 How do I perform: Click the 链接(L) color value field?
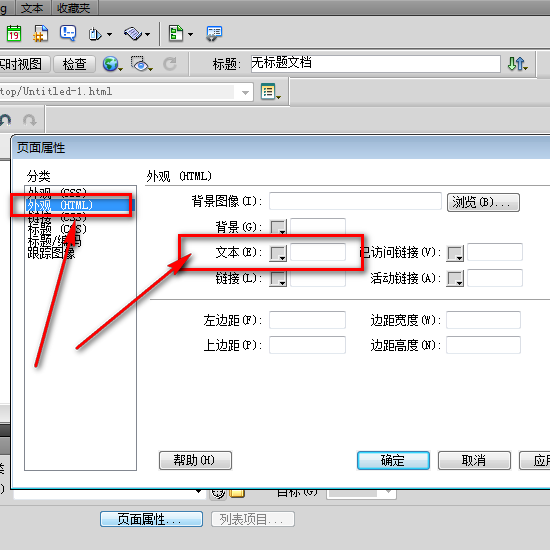[318, 279]
